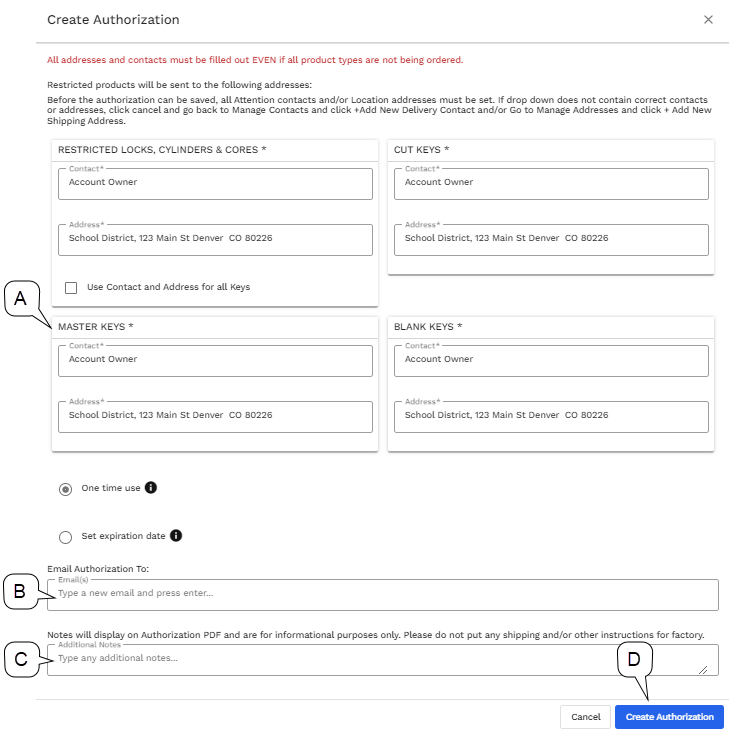This screenshot has width=729, height=736.
Task: Check Use Contact and Address for all Keys
Action: tap(71, 288)
